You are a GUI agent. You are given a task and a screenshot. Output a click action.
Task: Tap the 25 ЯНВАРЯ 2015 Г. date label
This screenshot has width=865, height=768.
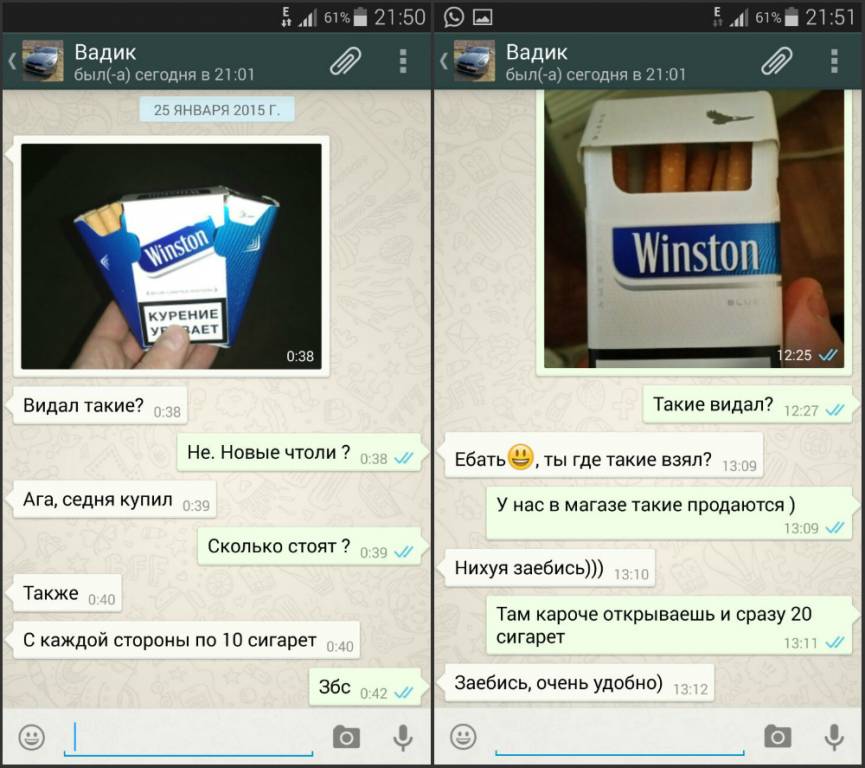(x=217, y=110)
